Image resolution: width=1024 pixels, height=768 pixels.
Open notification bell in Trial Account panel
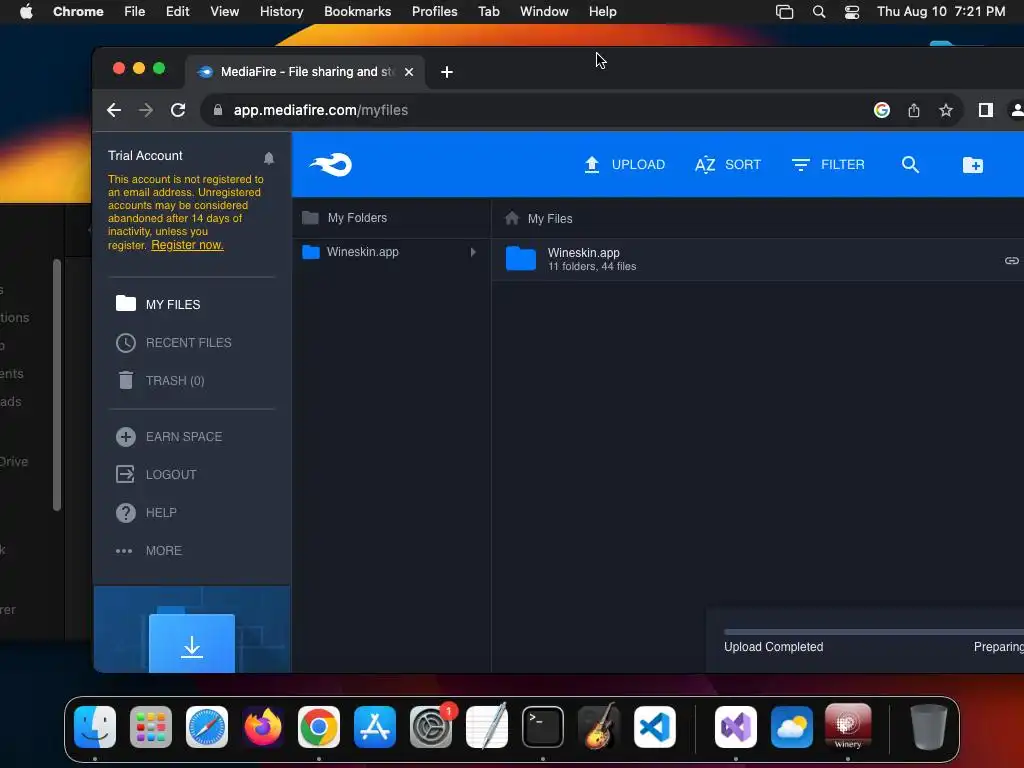(269, 157)
